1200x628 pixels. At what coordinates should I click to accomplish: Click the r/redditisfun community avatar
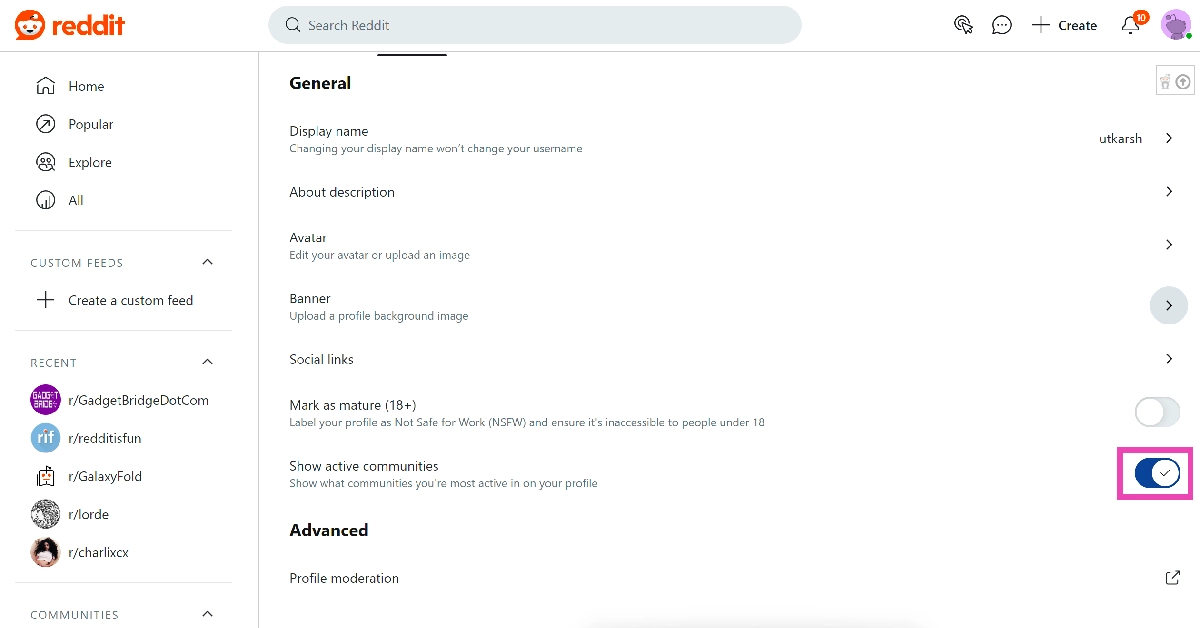pos(45,438)
